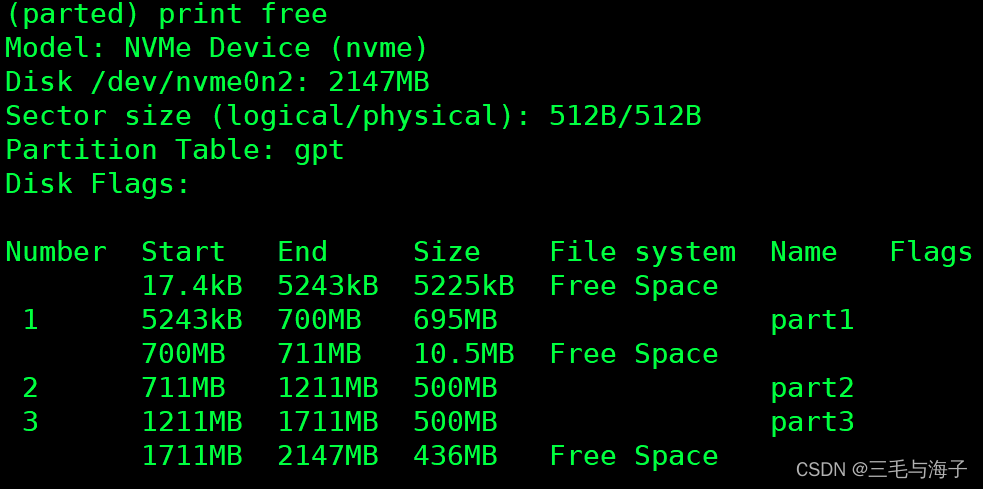This screenshot has height=489, width=983.
Task: Click the 'Size' column header
Action: click(x=447, y=252)
